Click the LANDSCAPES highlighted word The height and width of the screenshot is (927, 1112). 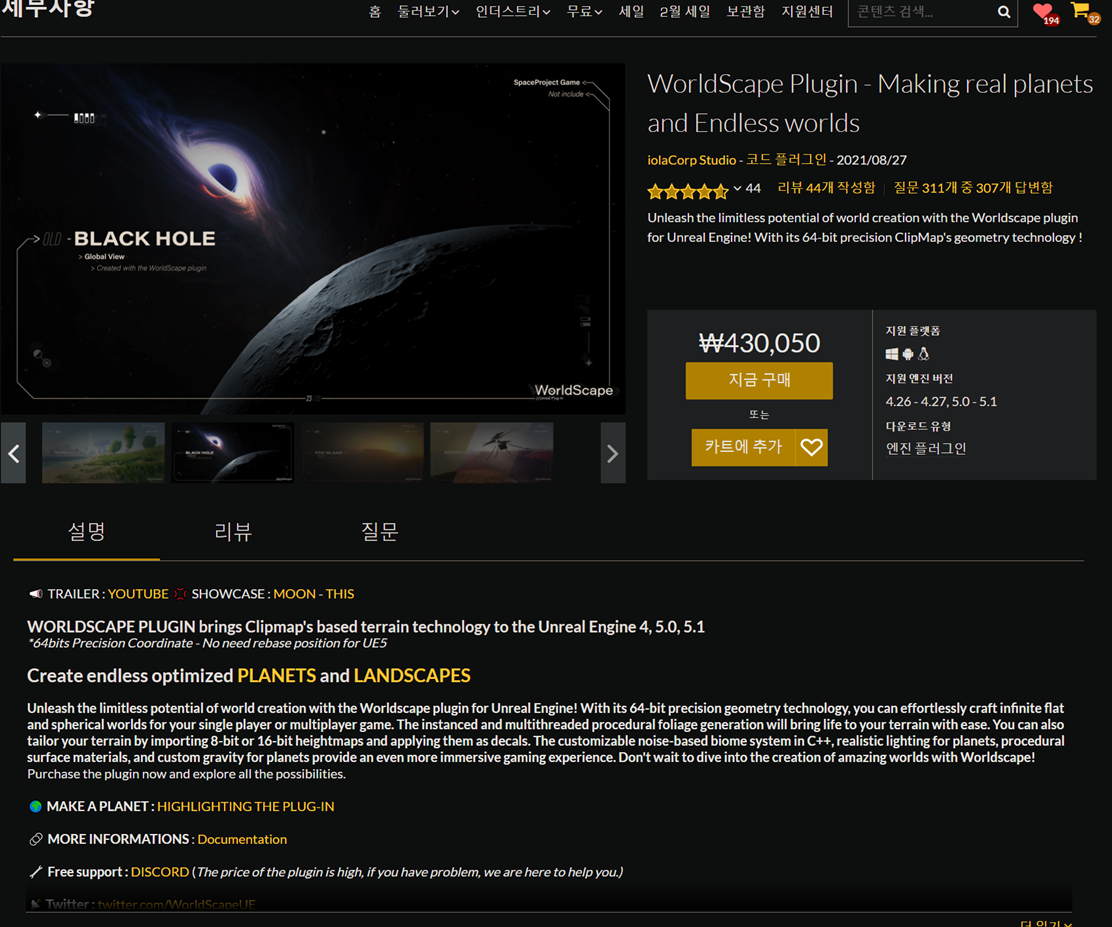(x=412, y=676)
